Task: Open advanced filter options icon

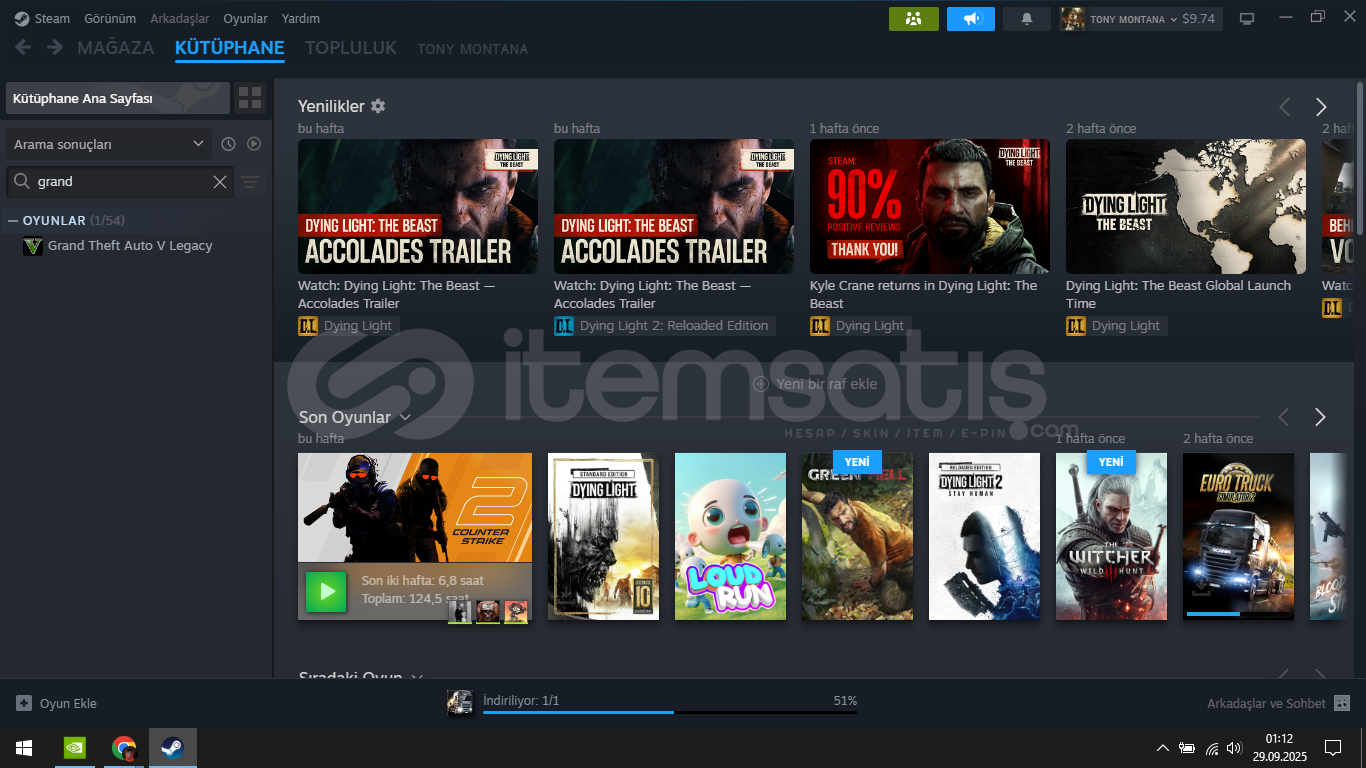Action: [250, 182]
